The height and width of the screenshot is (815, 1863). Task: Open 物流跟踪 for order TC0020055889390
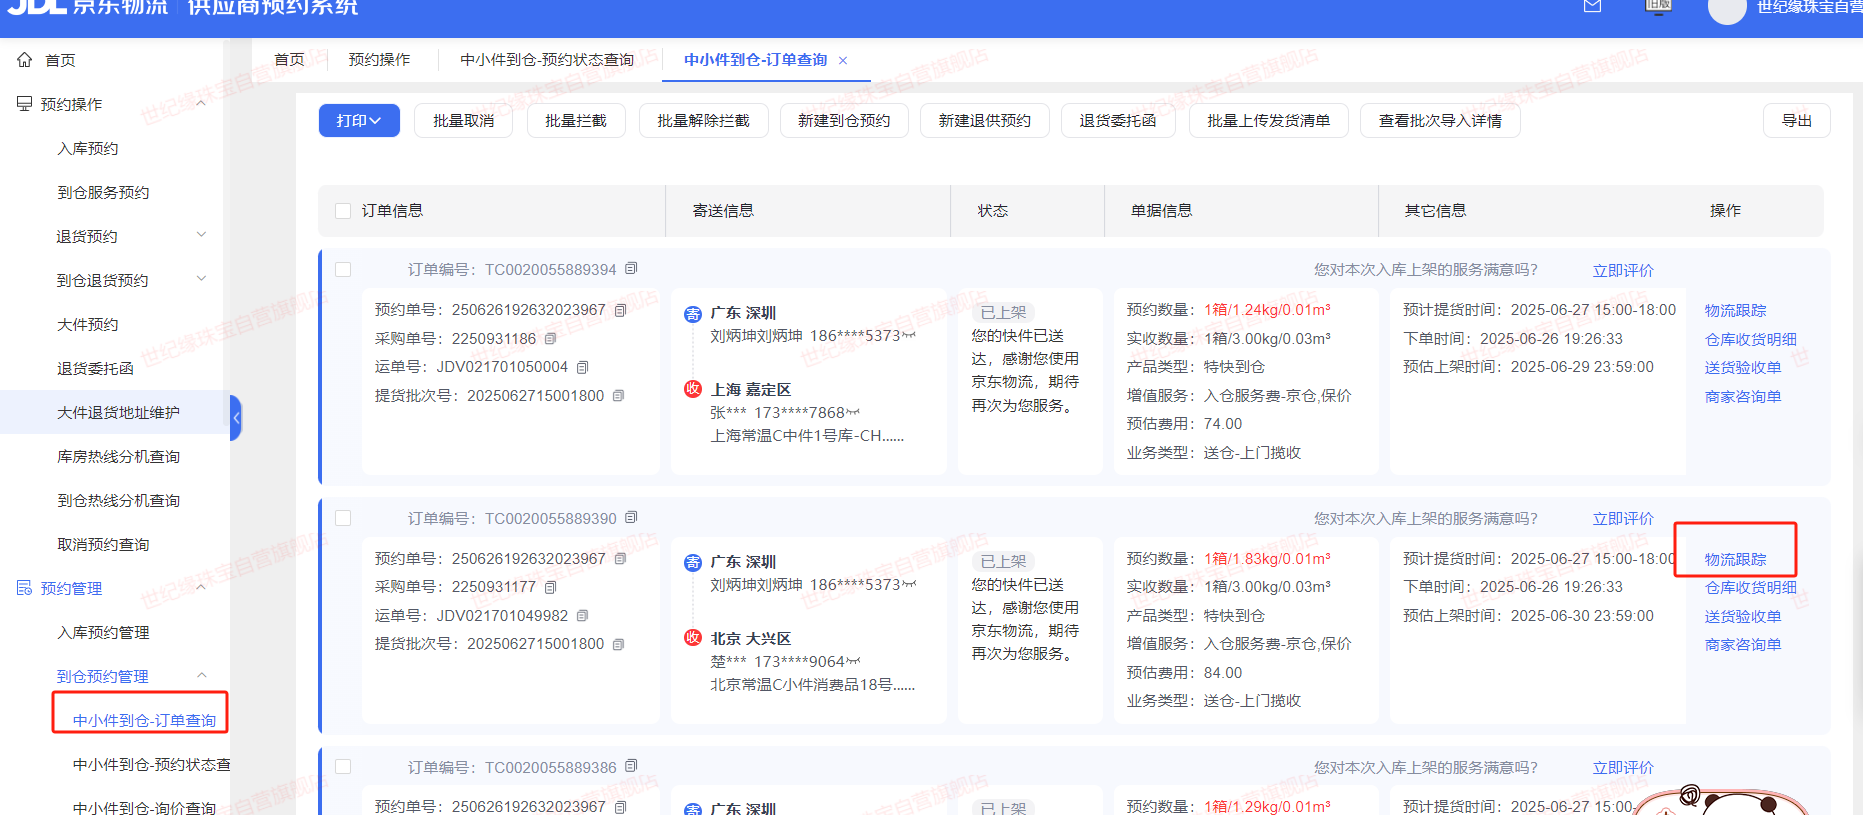1735,559
